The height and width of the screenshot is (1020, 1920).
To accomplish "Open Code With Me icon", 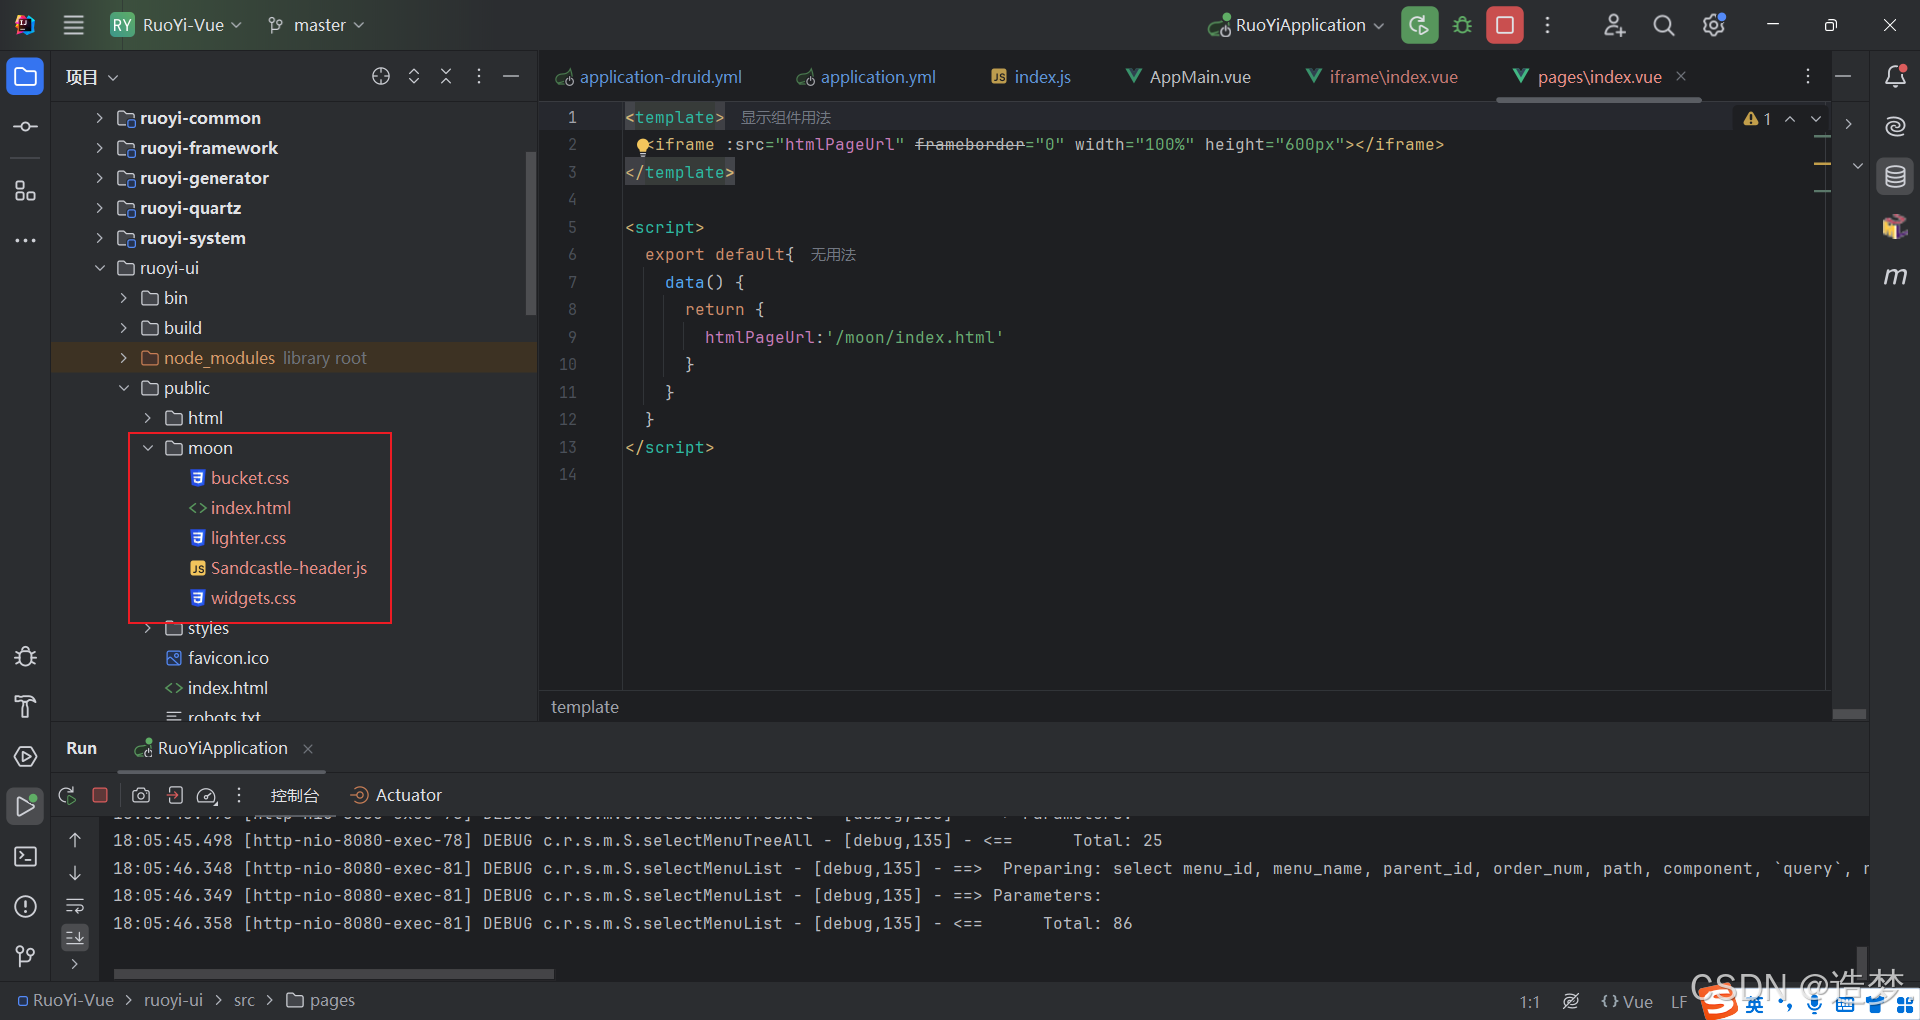I will pos(1615,25).
